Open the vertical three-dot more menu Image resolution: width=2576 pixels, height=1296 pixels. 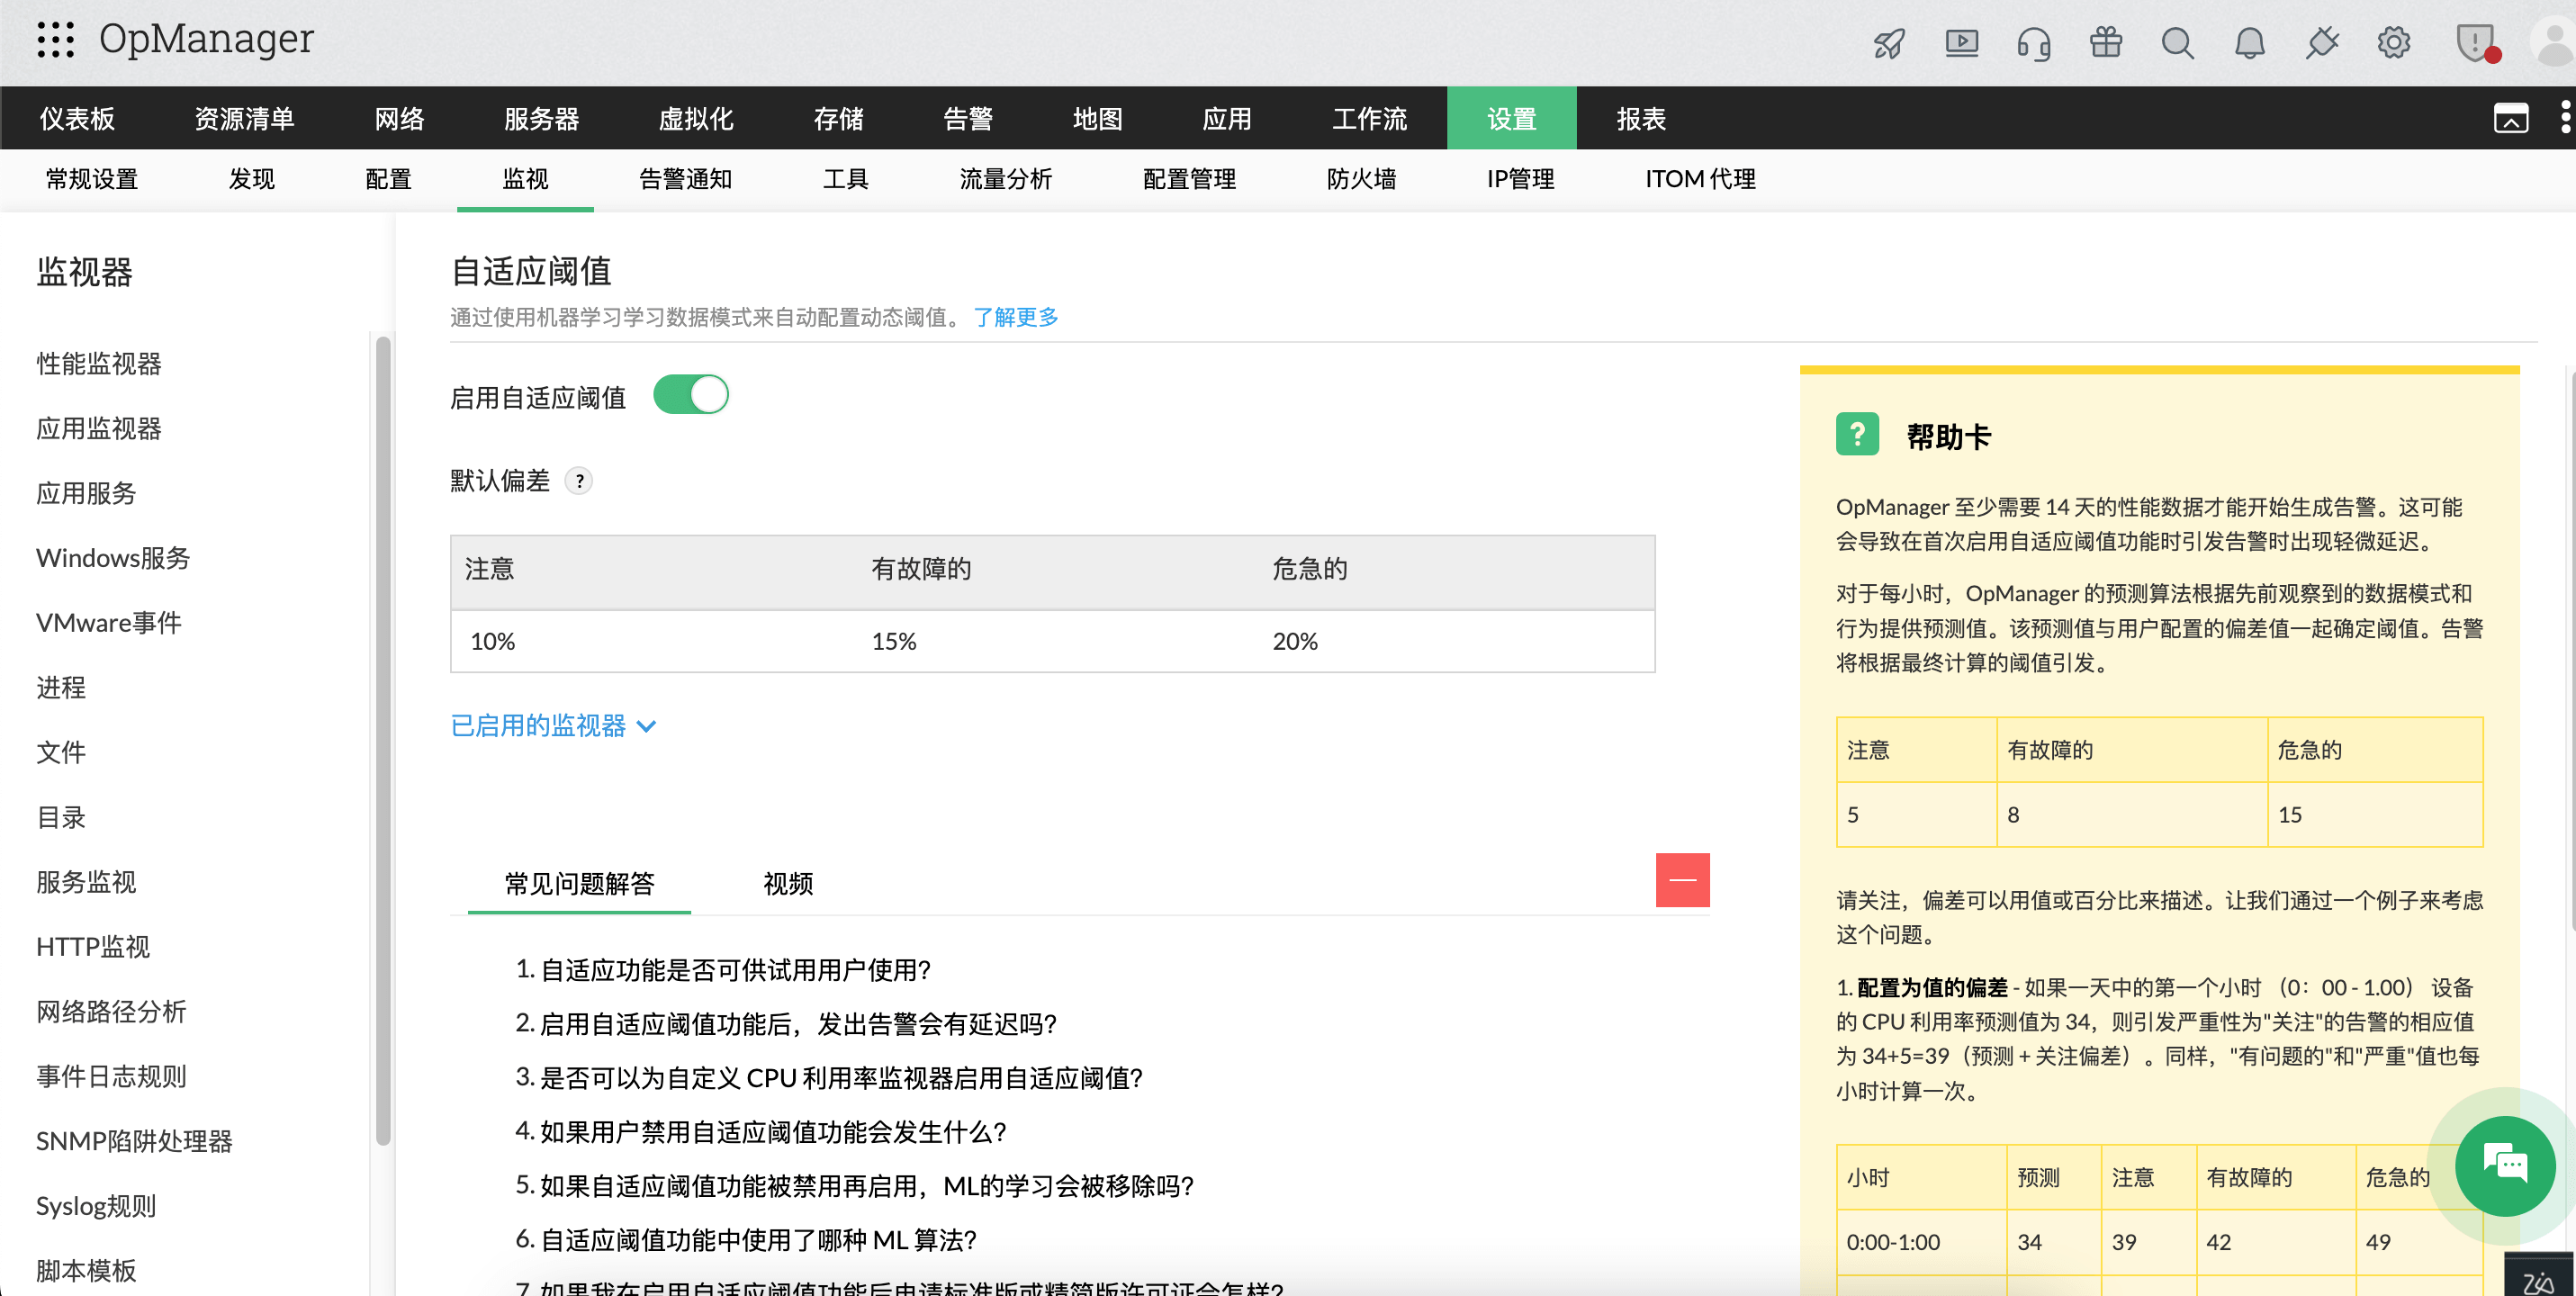(2565, 118)
